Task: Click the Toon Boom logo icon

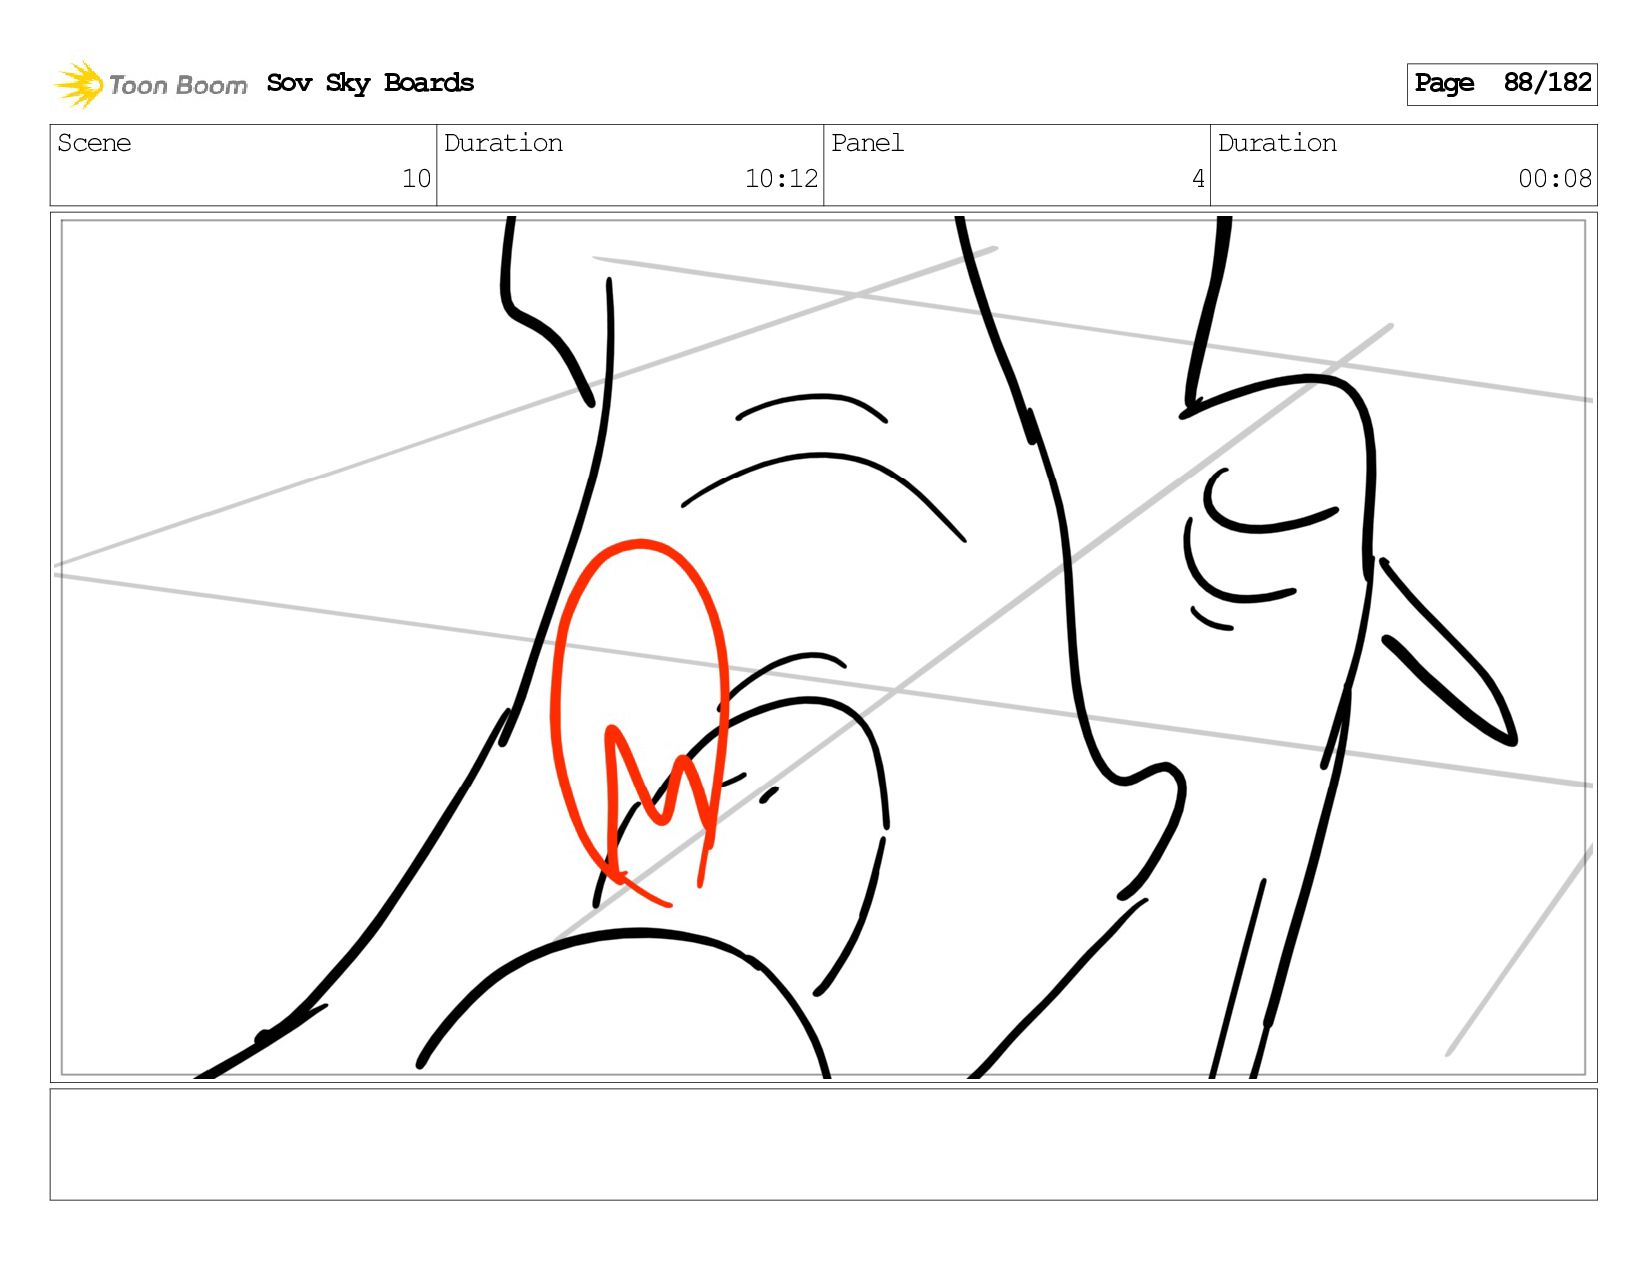Action: [79, 84]
